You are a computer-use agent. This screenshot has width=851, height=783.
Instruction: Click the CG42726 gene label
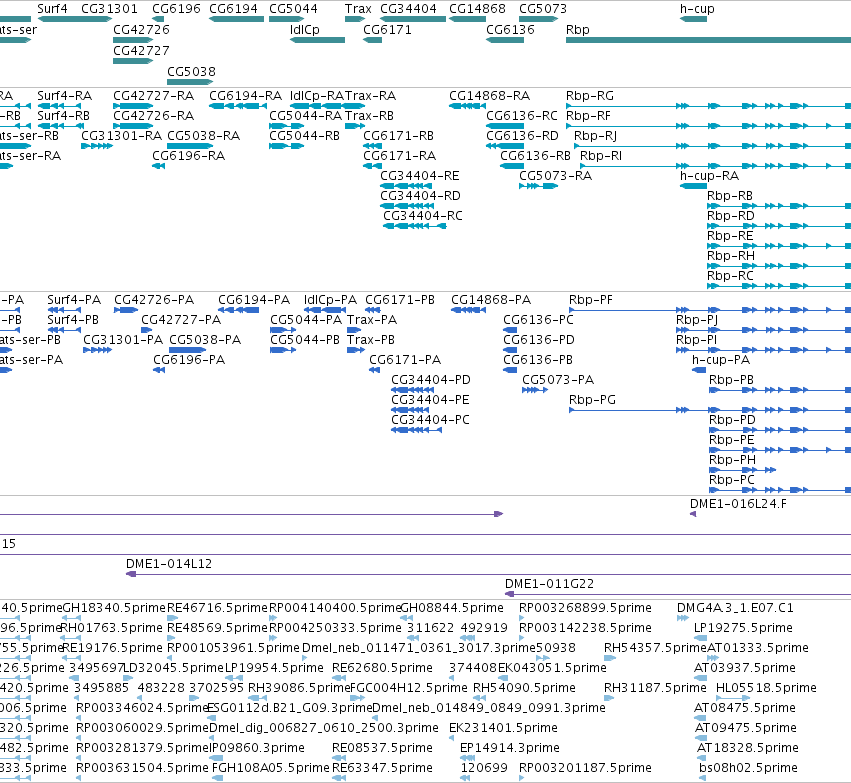[141, 29]
